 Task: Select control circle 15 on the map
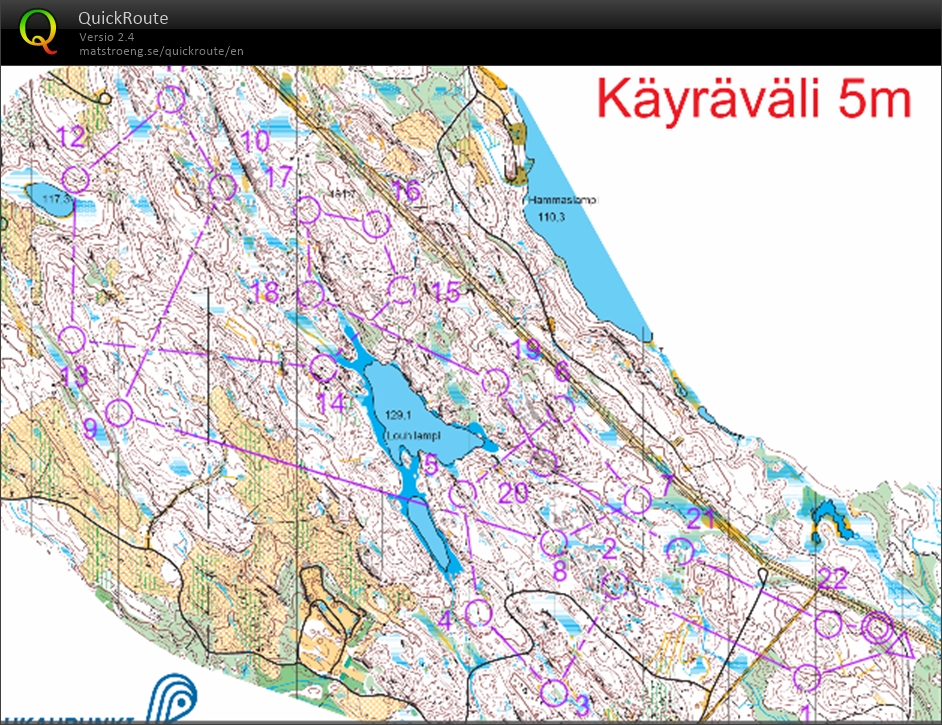point(401,289)
